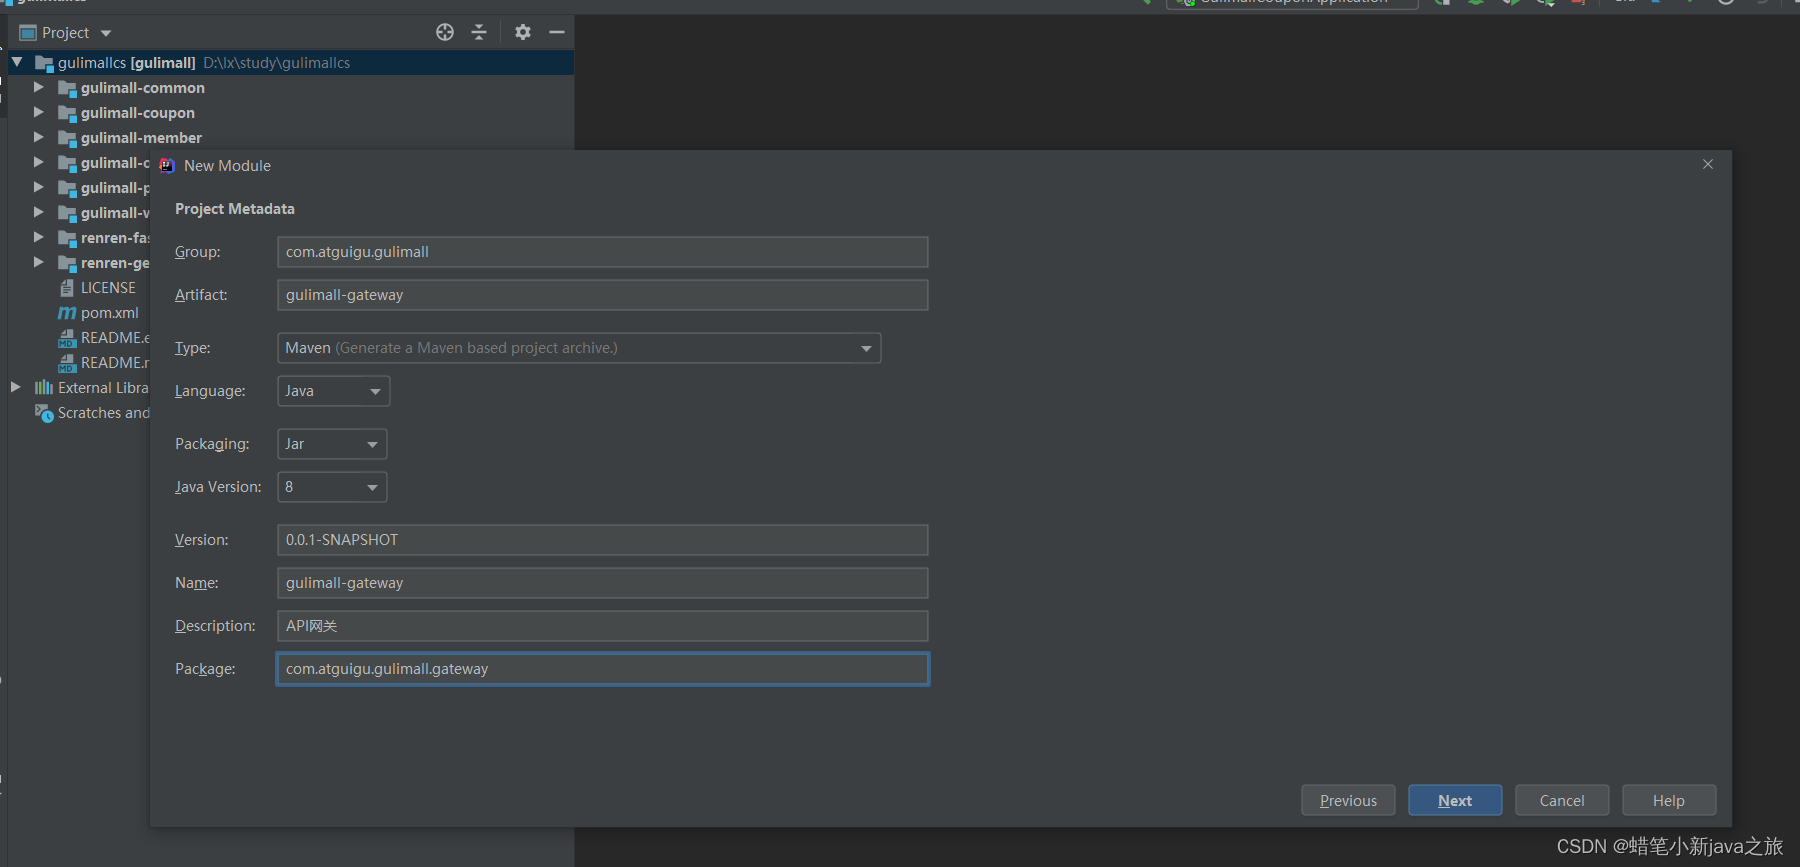Viewport: 1800px width, 867px height.
Task: Click the New Module dialog IntelliJ icon
Action: [x=167, y=166]
